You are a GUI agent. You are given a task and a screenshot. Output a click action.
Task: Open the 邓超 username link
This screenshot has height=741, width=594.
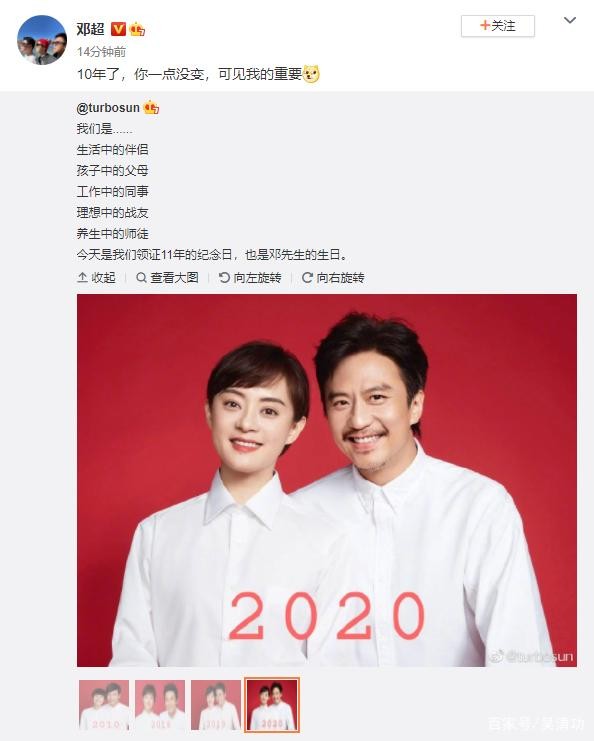coord(90,29)
